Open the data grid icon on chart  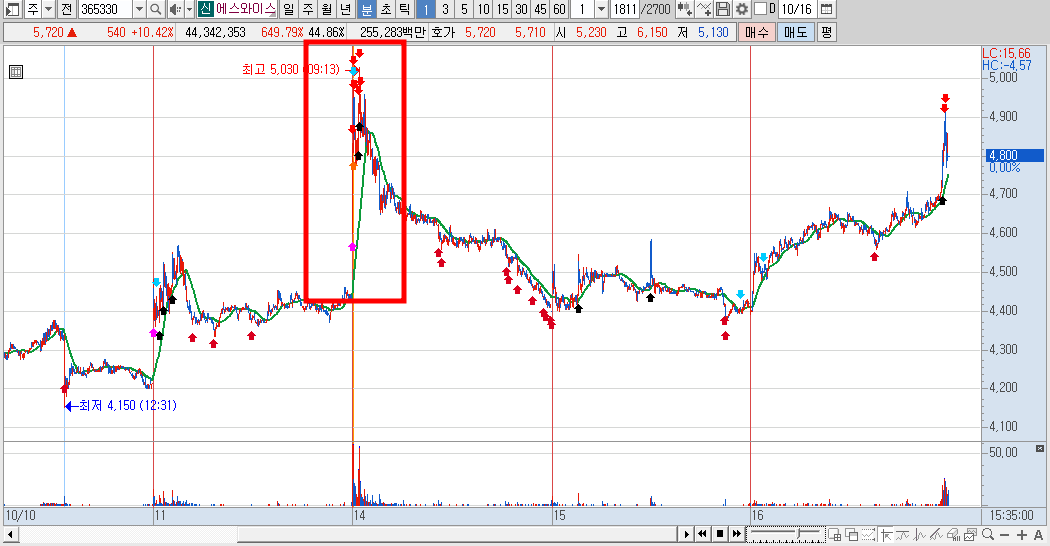click(x=16, y=72)
